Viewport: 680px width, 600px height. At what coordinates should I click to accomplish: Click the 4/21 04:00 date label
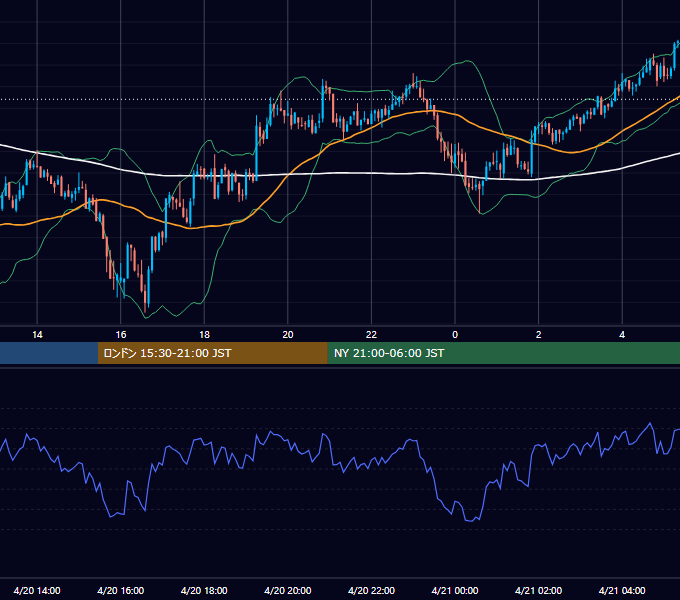click(x=622, y=590)
